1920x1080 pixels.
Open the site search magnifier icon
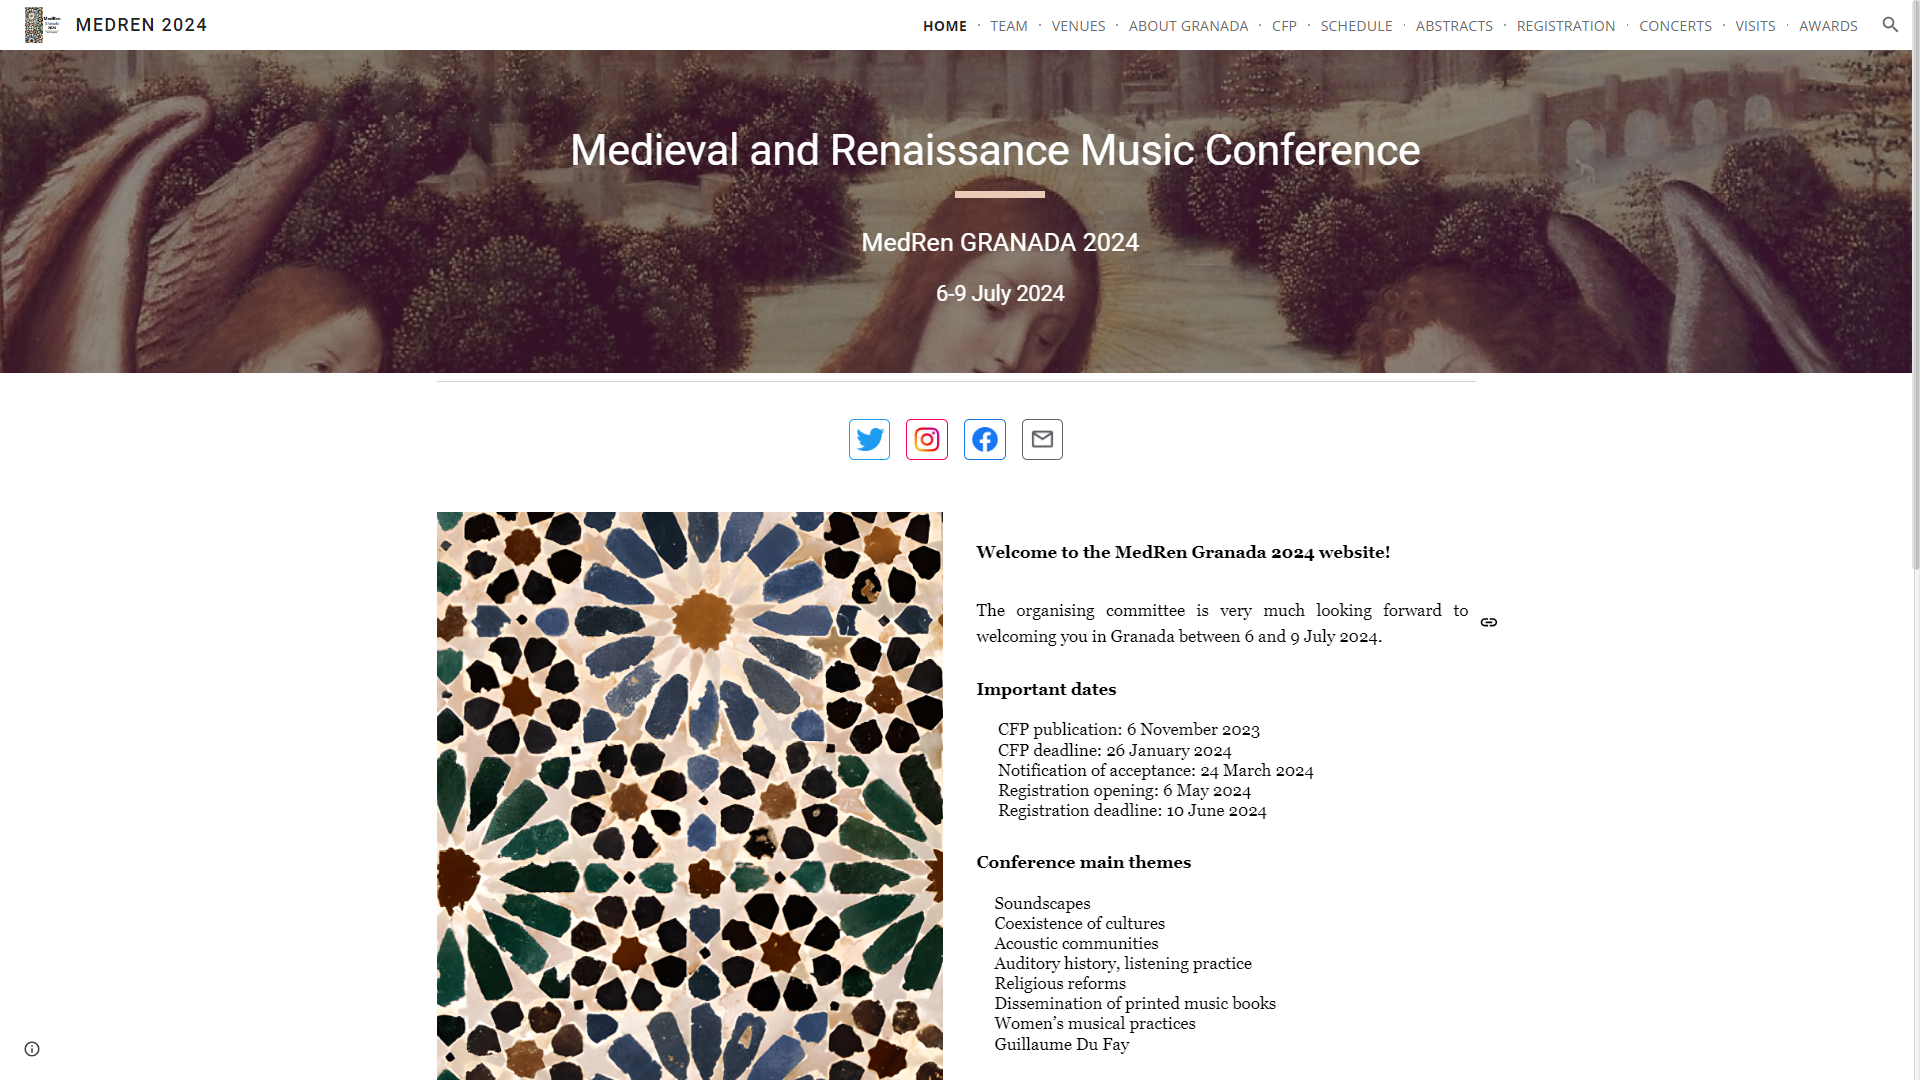point(1890,25)
